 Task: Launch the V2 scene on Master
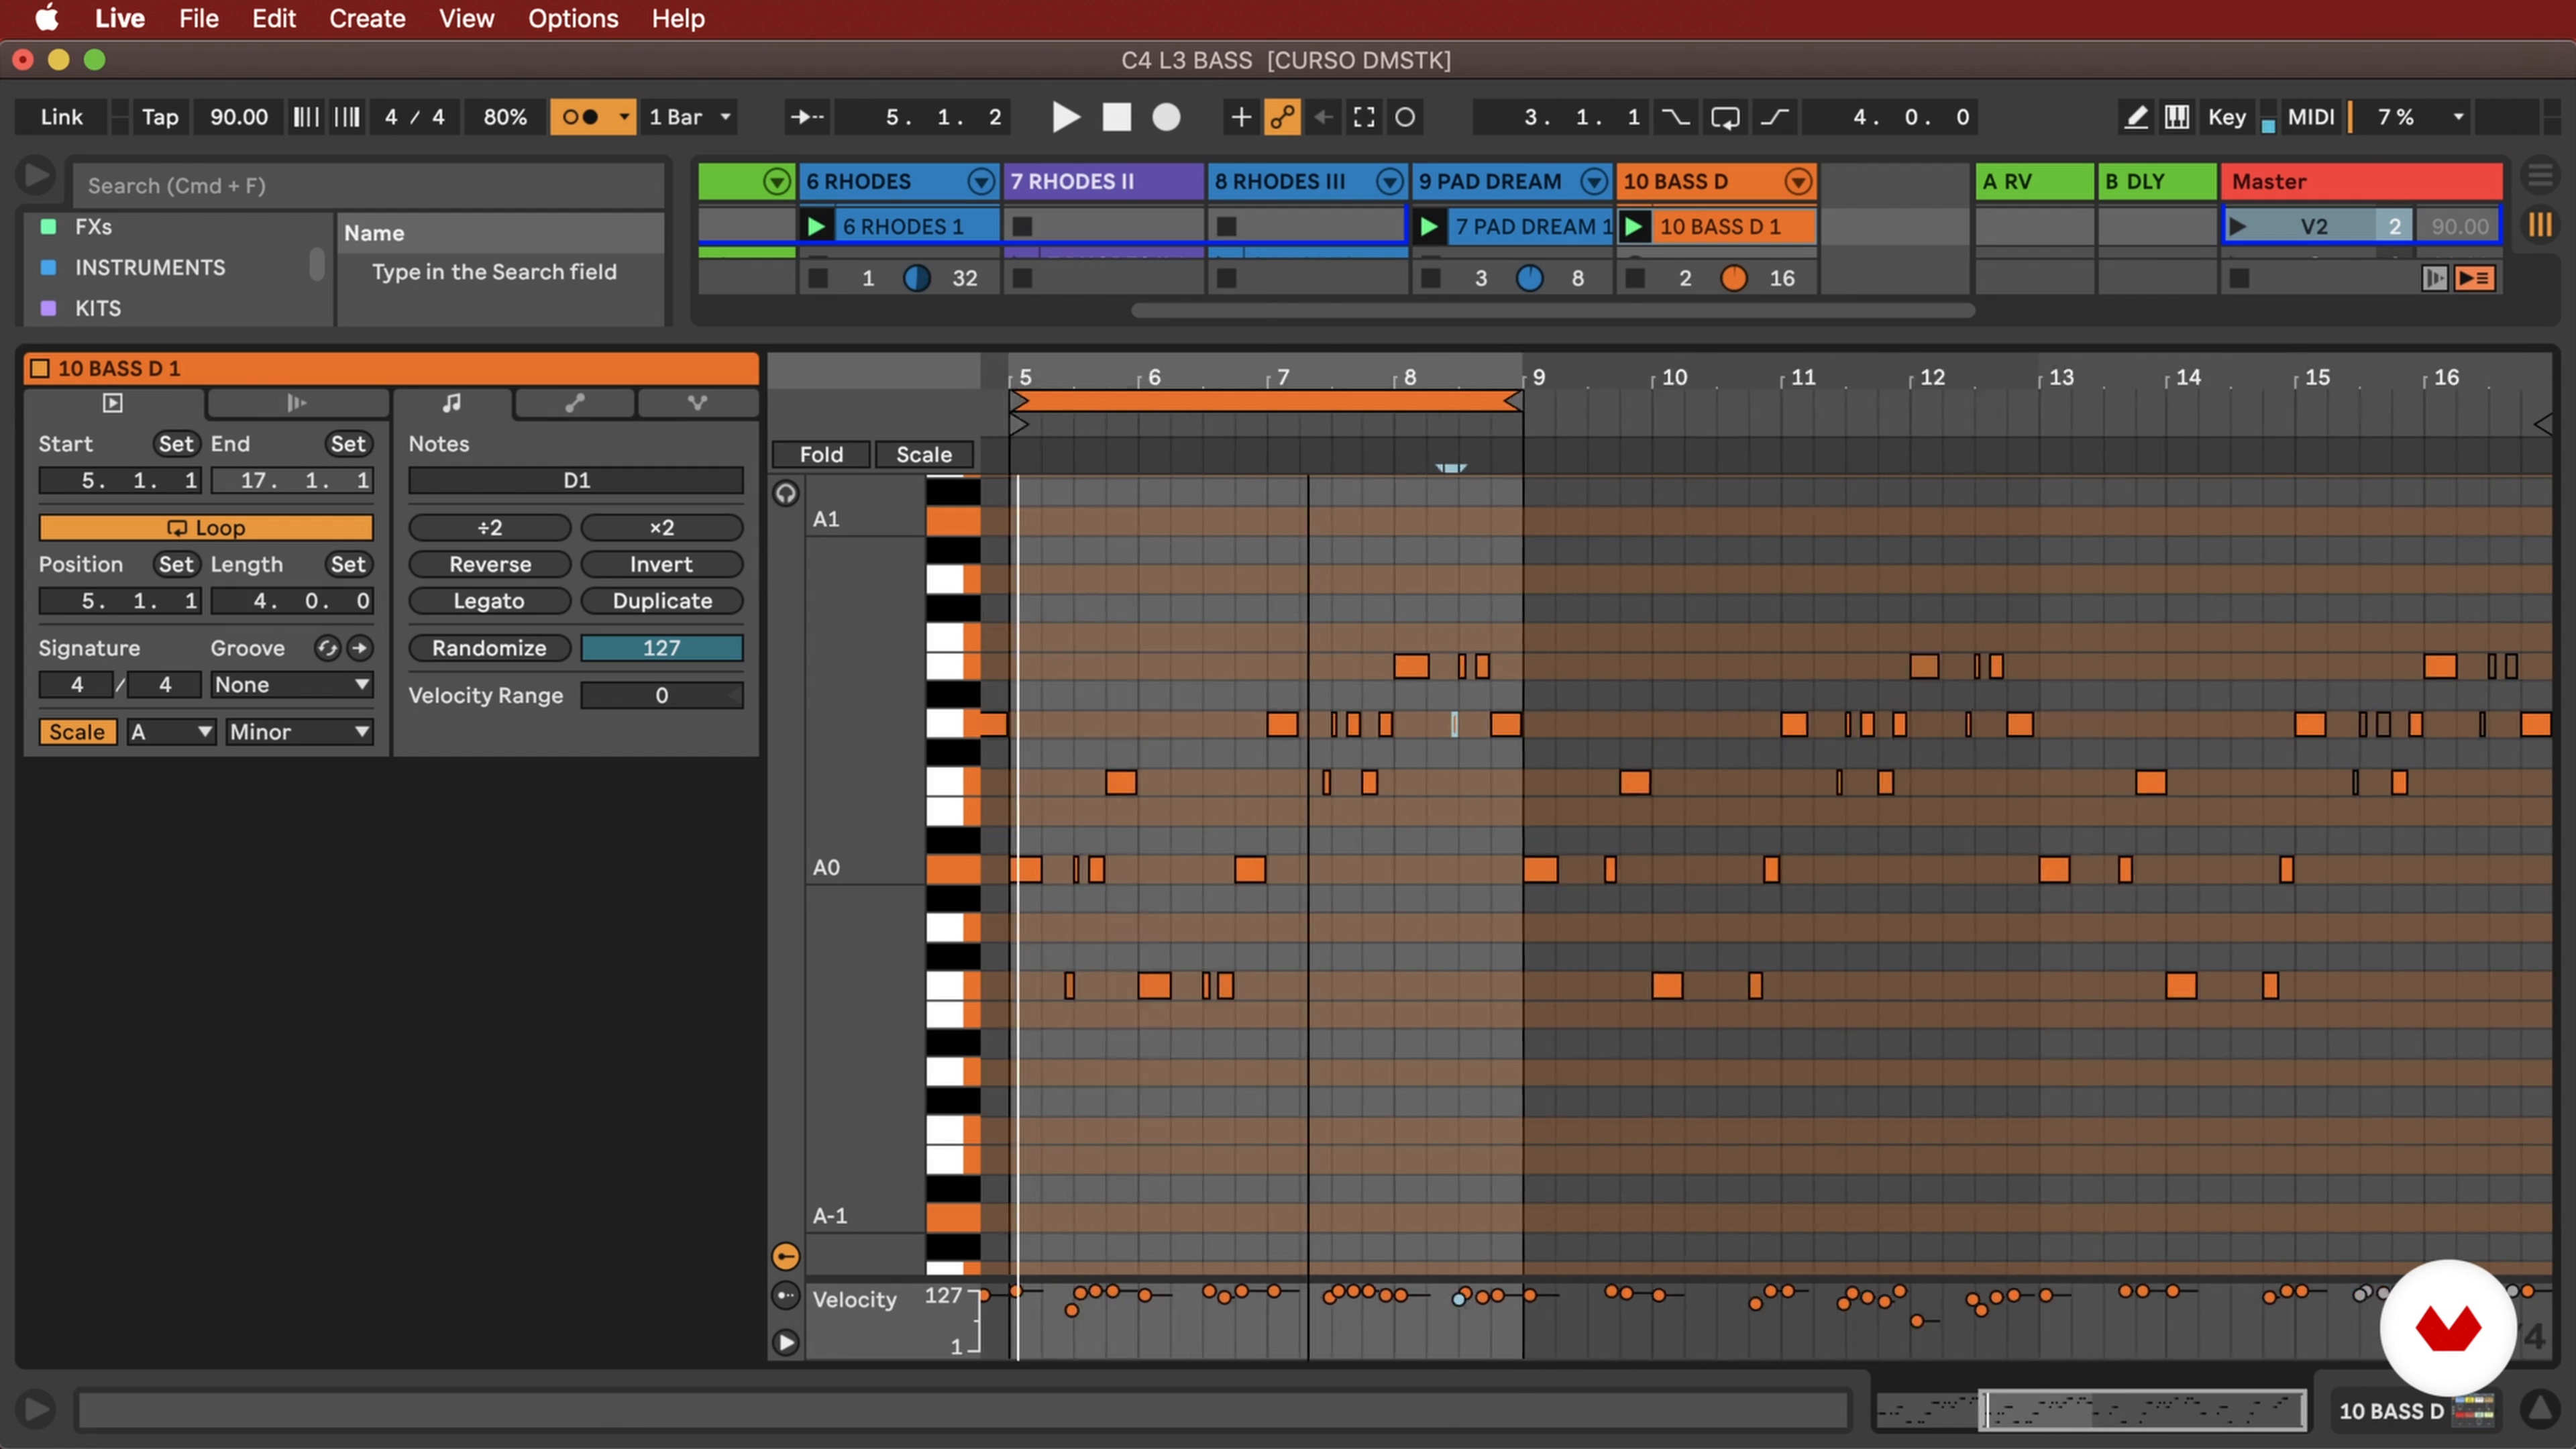(x=2238, y=227)
